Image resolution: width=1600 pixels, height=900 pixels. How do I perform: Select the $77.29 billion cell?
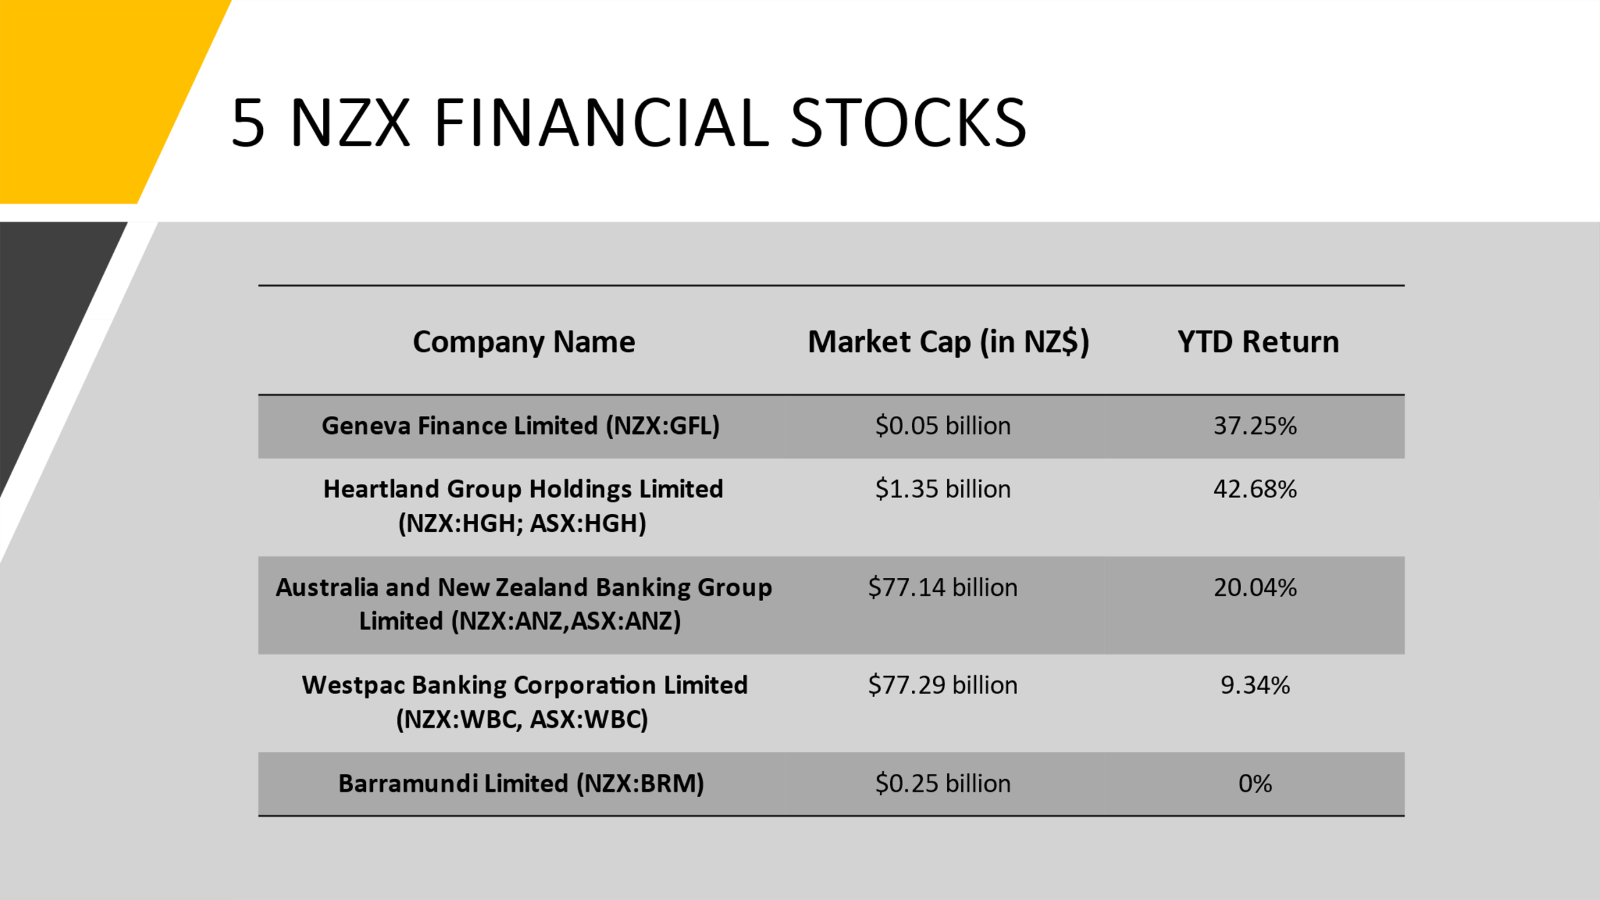pyautogui.click(x=942, y=685)
